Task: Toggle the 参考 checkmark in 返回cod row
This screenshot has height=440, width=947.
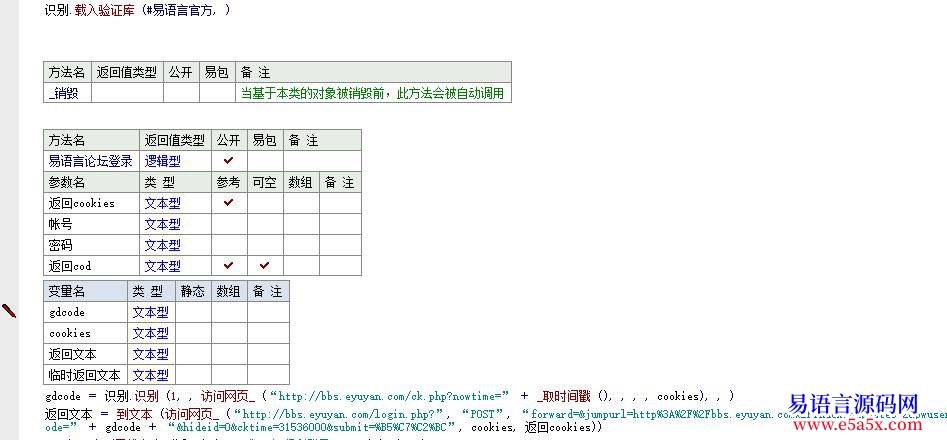Action: coord(228,265)
